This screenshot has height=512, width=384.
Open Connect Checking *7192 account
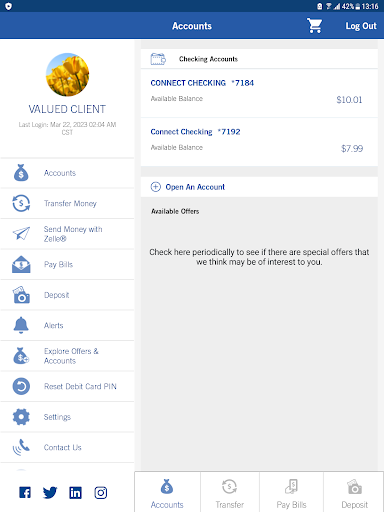click(x=259, y=142)
